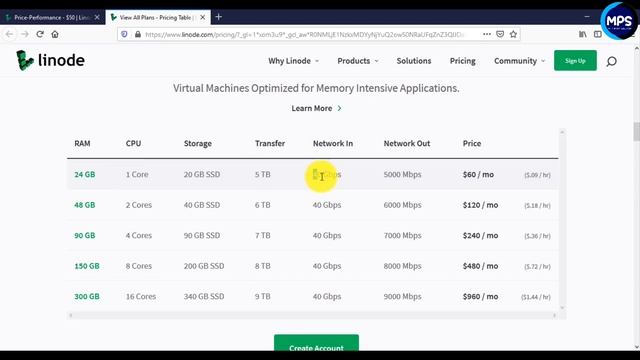
Task: Click the browser Back arrow
Action: point(9,34)
